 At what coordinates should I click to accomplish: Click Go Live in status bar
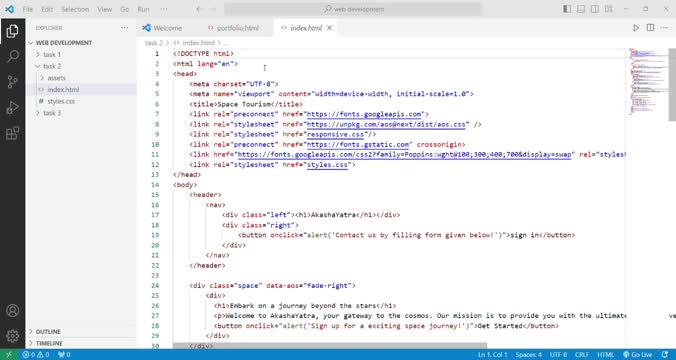(638, 355)
